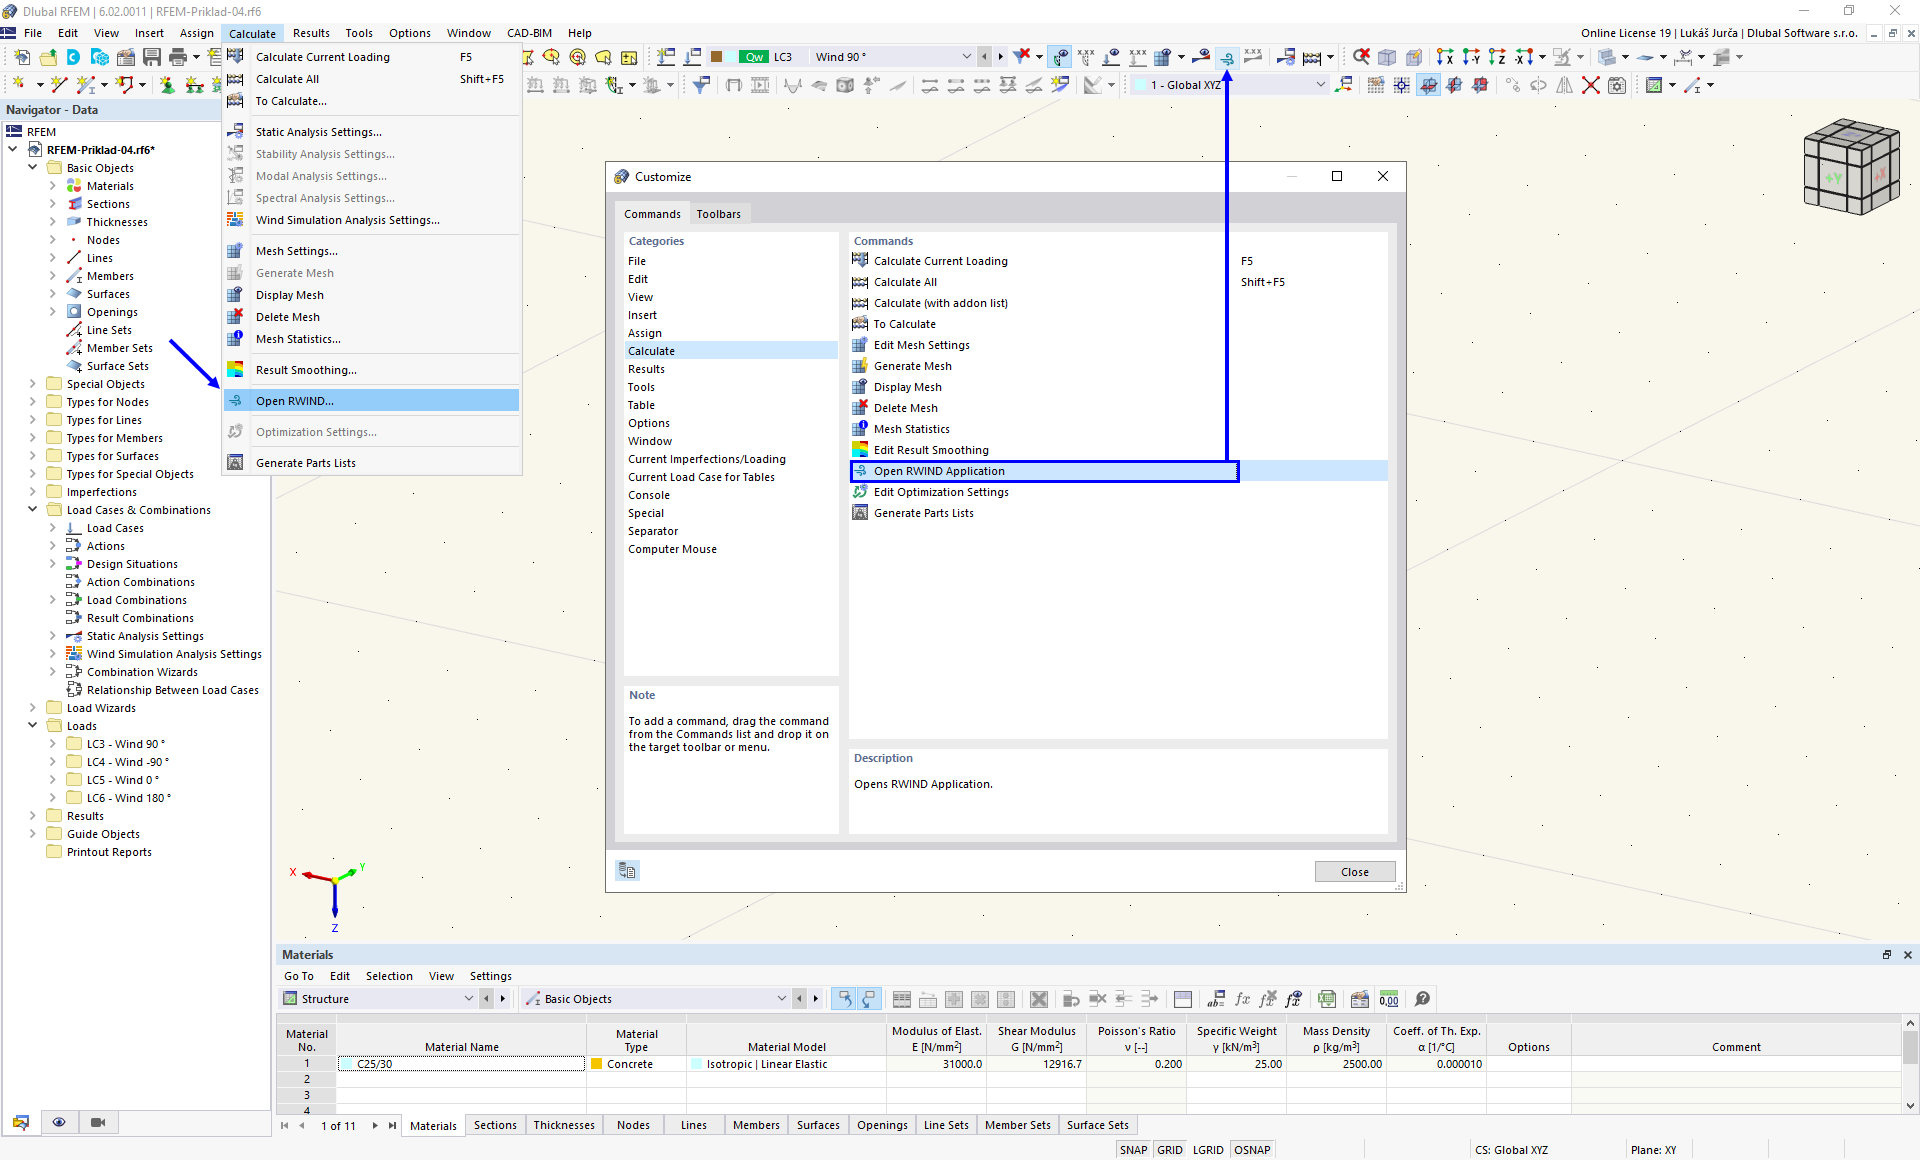Click the Cancel Zoom red magnifier icon
Image resolution: width=1920 pixels, height=1160 pixels.
coord(1361,57)
